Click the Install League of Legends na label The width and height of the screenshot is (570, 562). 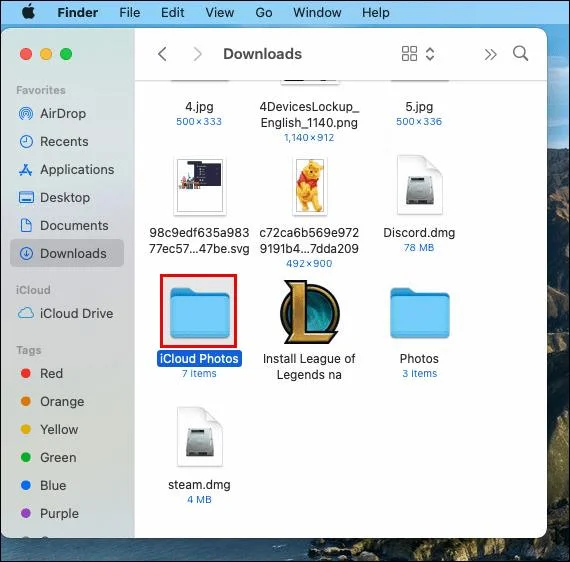(309, 366)
